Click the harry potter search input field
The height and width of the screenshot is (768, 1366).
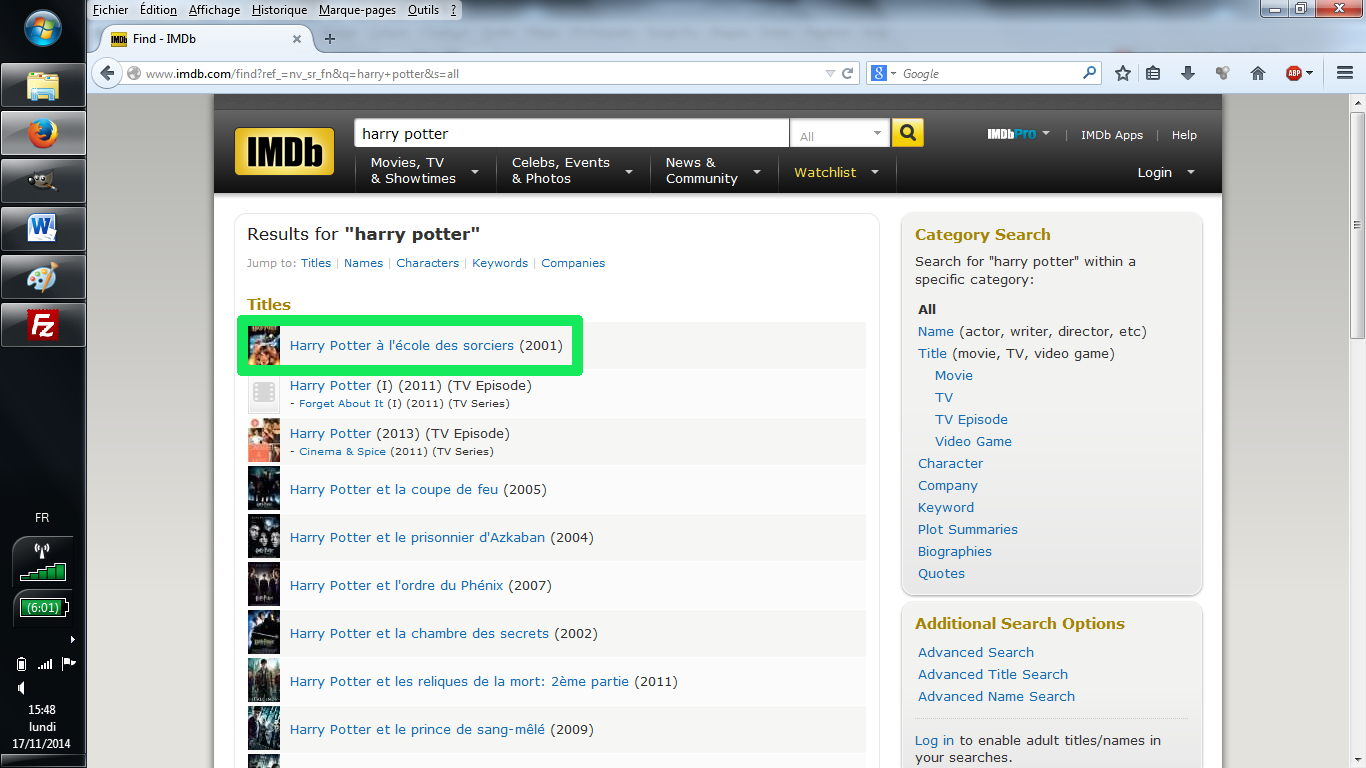coord(571,134)
